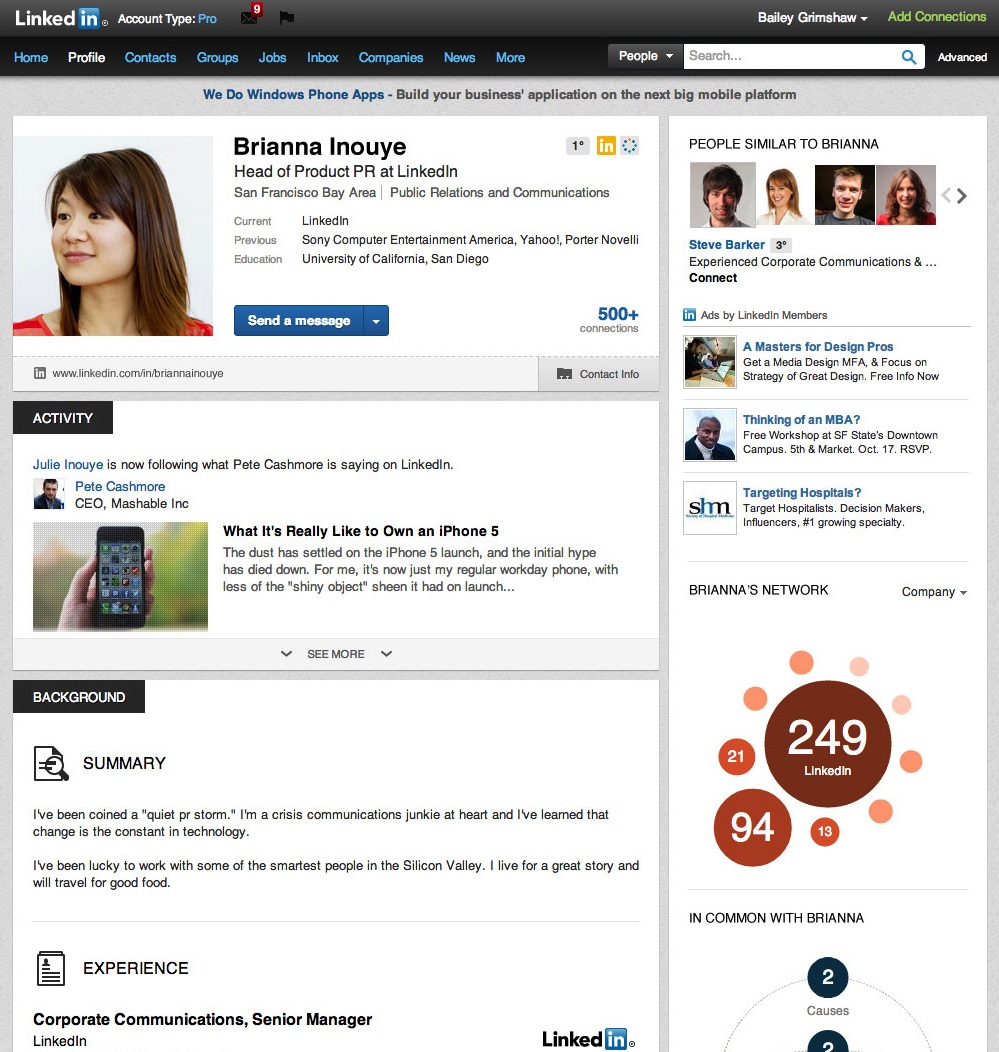Open the Company dropdown in Brianna's Network

pyautogui.click(x=934, y=592)
